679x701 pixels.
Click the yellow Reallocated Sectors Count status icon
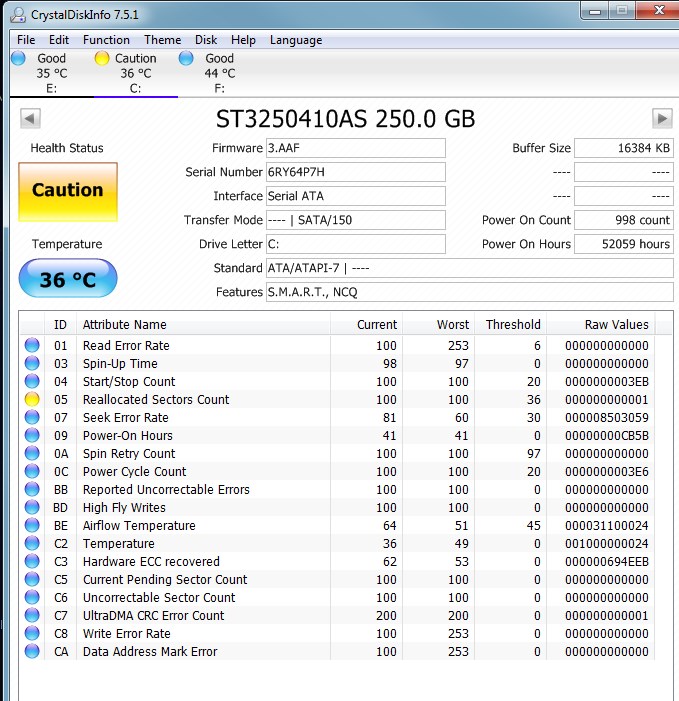tap(32, 400)
